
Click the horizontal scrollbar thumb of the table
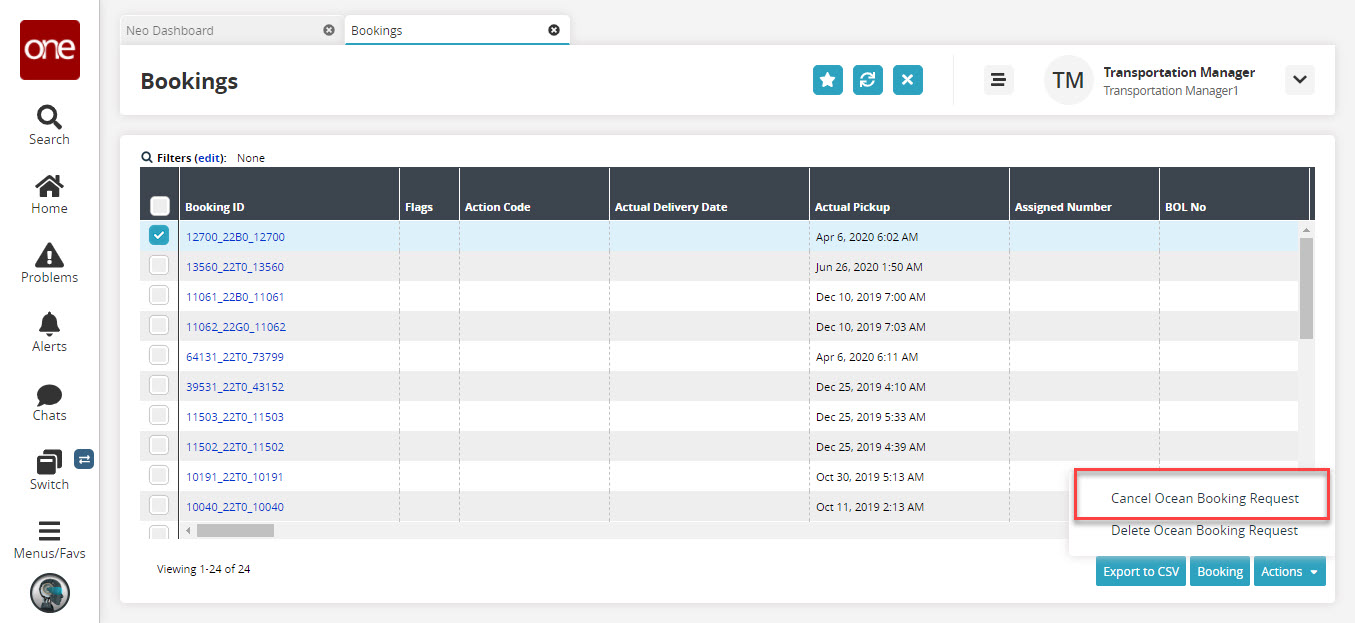[x=235, y=530]
